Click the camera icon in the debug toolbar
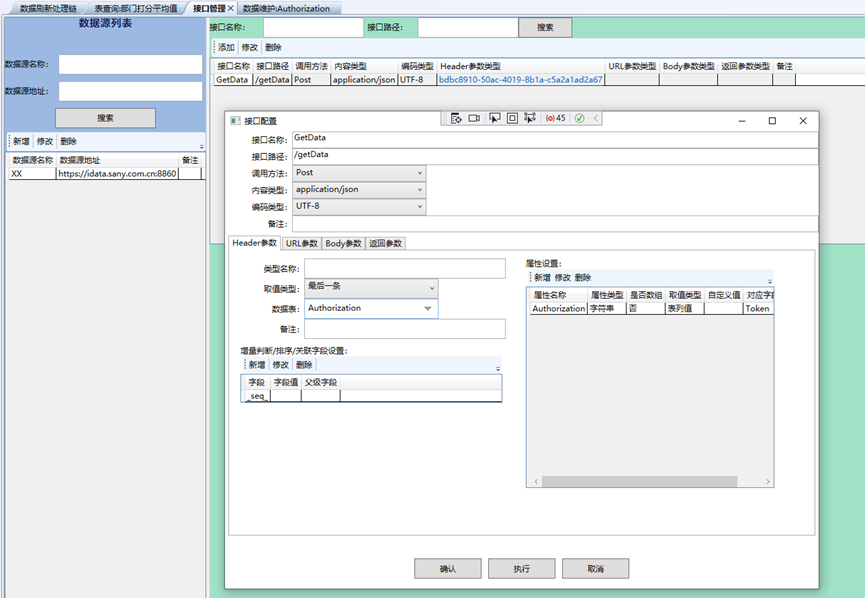The height and width of the screenshot is (598, 865). point(474,118)
